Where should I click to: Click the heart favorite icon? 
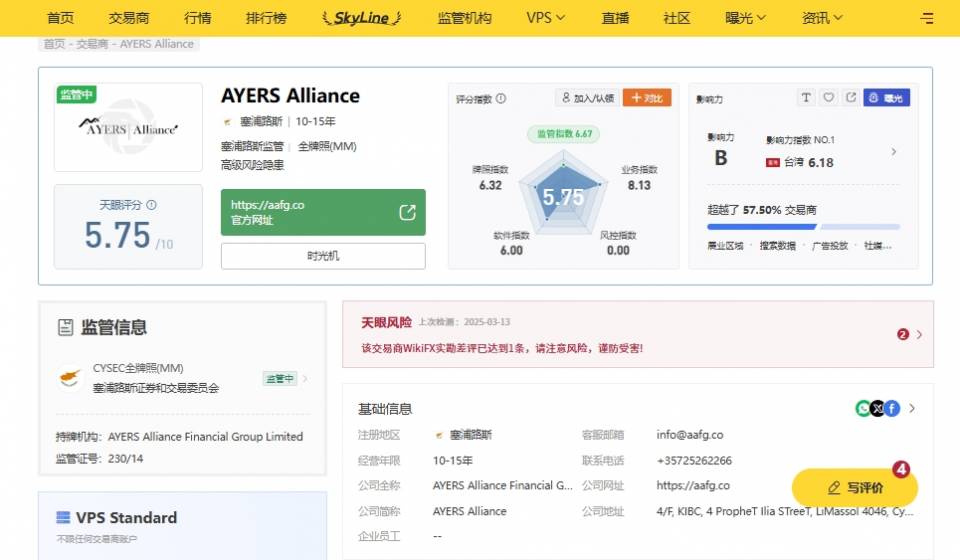coord(828,97)
